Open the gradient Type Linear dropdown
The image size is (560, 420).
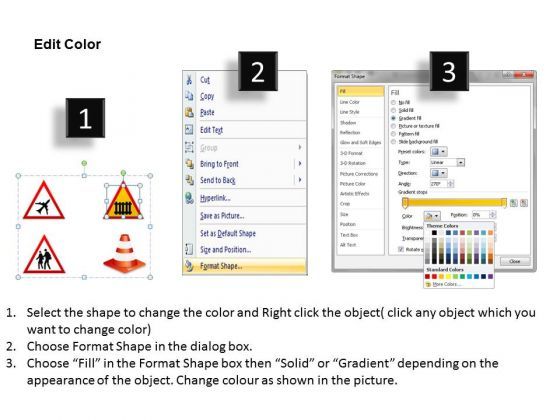pyautogui.click(x=447, y=162)
